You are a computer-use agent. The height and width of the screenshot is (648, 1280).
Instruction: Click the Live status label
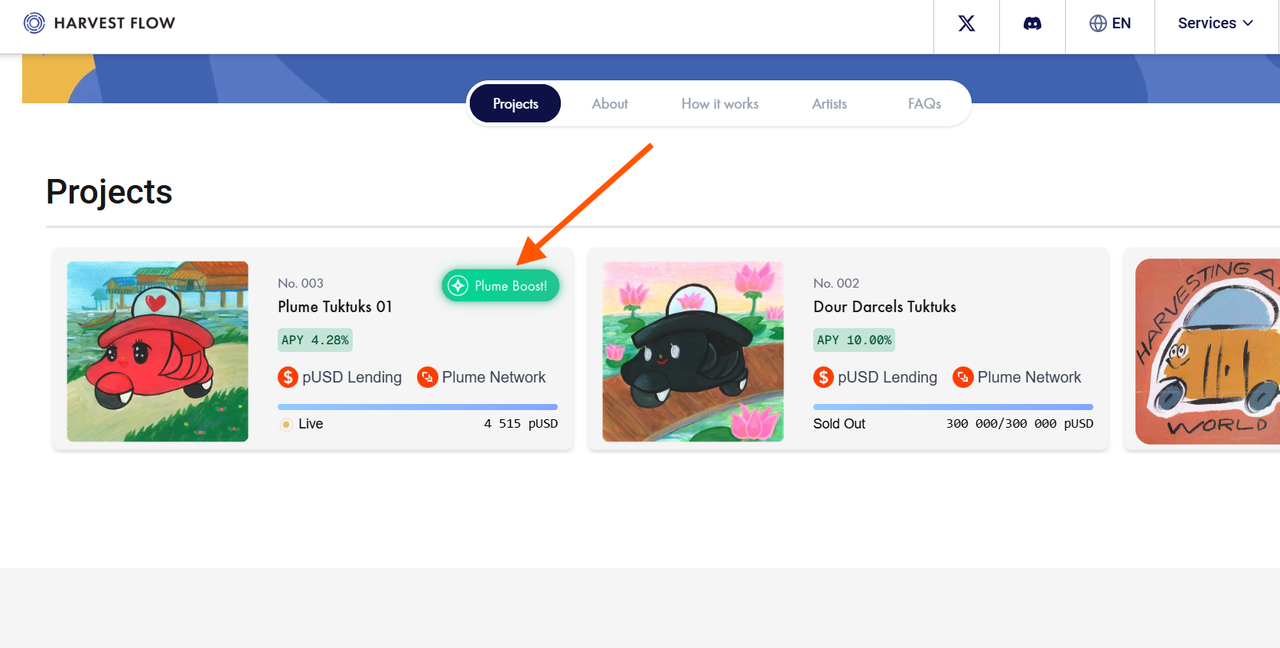coord(311,424)
